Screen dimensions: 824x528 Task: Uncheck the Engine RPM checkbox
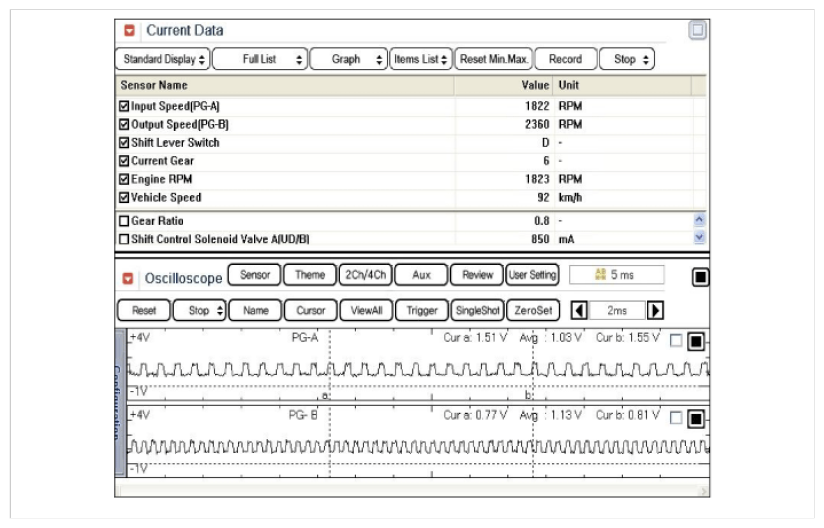124,179
